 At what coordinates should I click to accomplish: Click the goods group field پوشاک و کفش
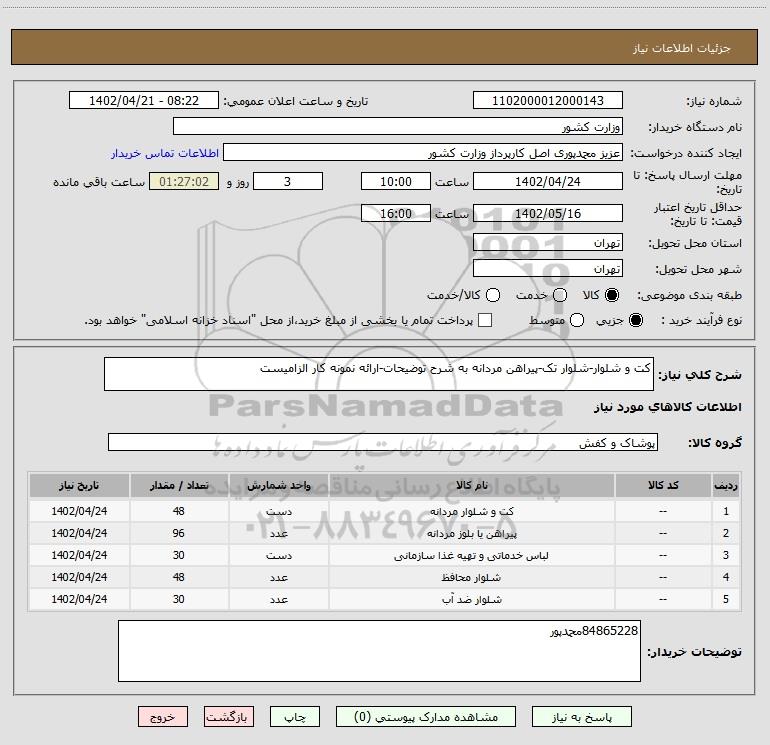[383, 442]
